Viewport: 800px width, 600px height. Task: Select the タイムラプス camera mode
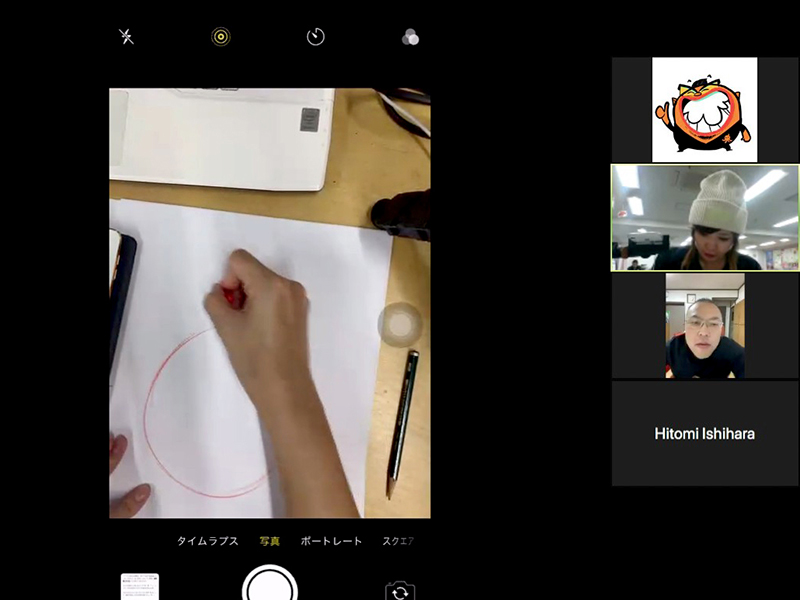coord(208,541)
